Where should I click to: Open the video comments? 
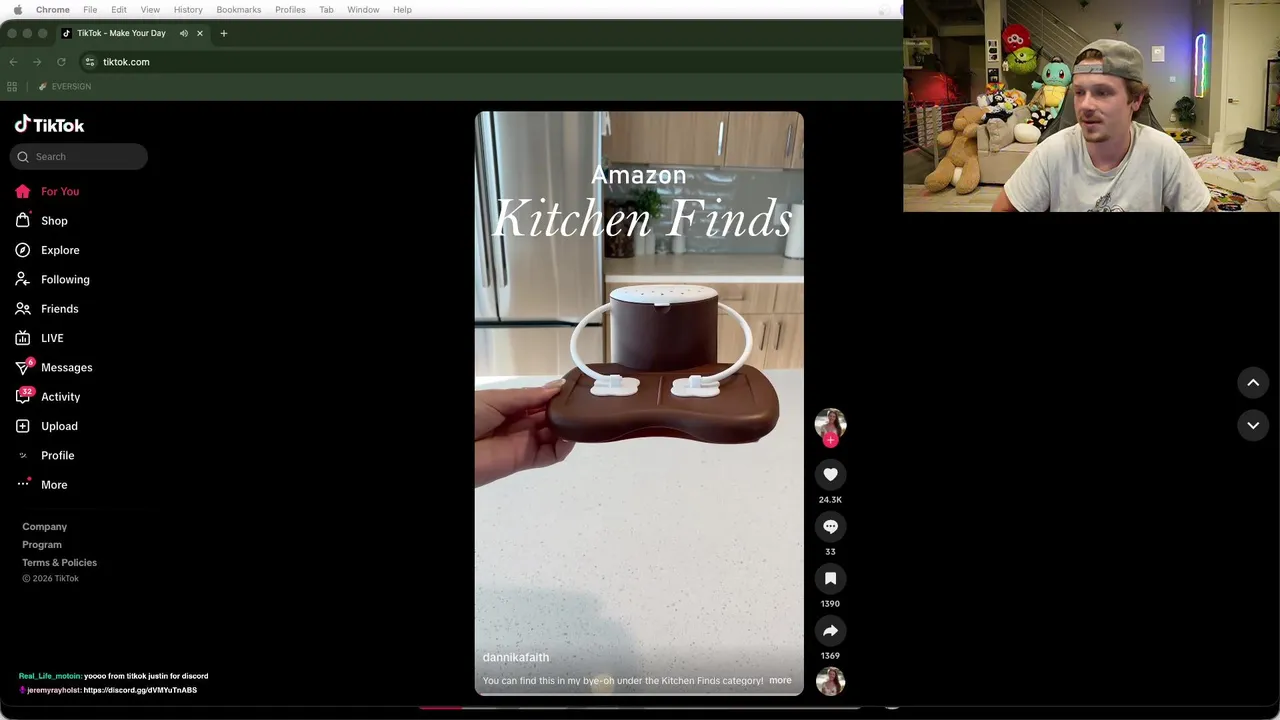tap(830, 527)
